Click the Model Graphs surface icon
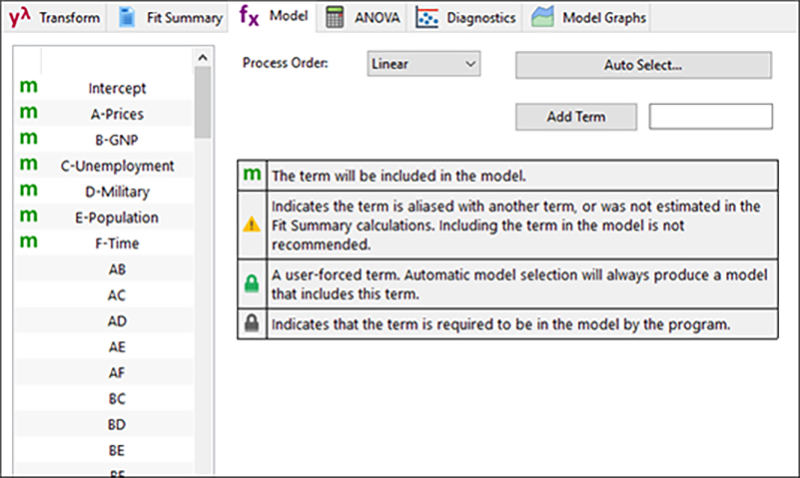Viewport: 800px width, 478px height. (543, 17)
